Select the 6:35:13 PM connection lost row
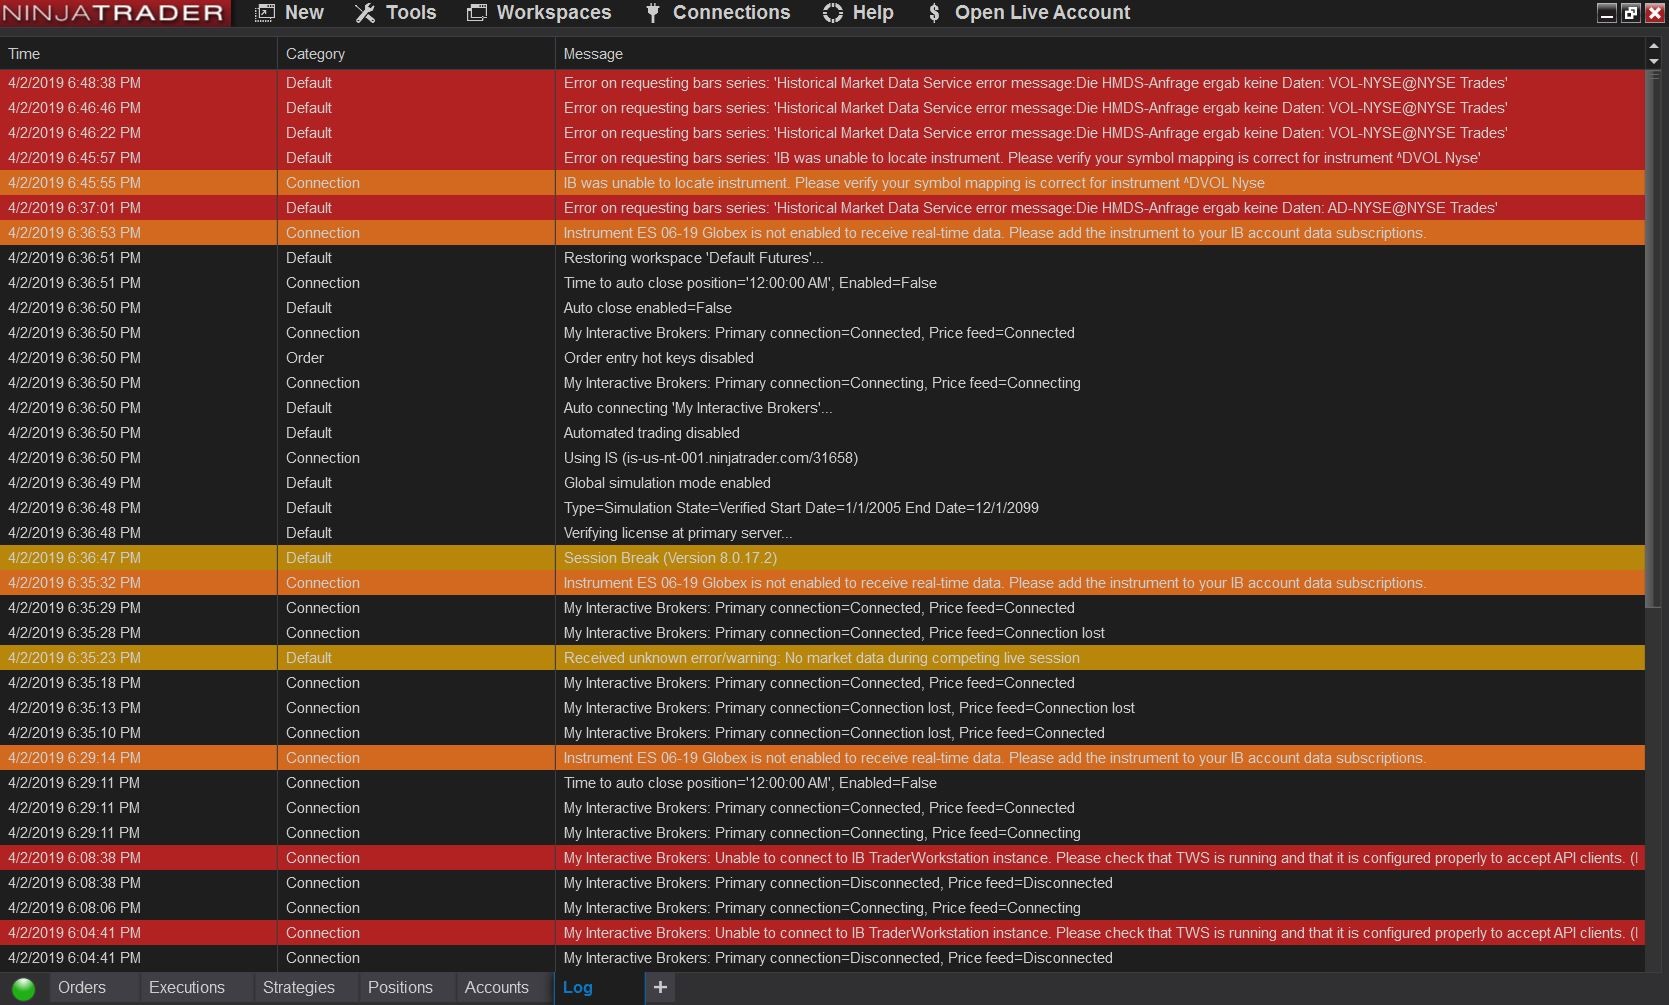 (x=822, y=708)
